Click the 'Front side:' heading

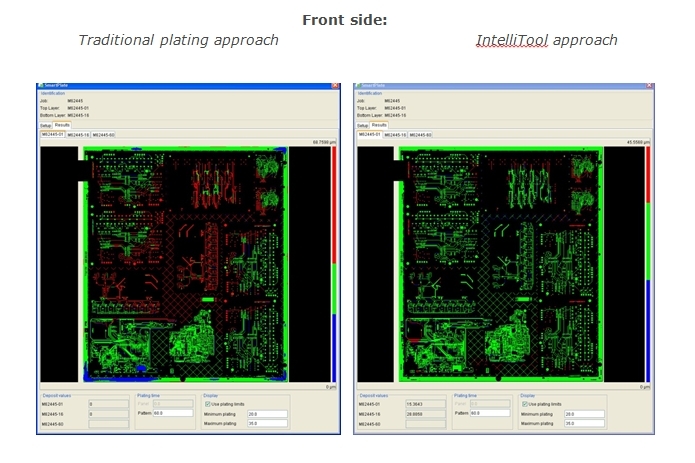pyautogui.click(x=345, y=20)
